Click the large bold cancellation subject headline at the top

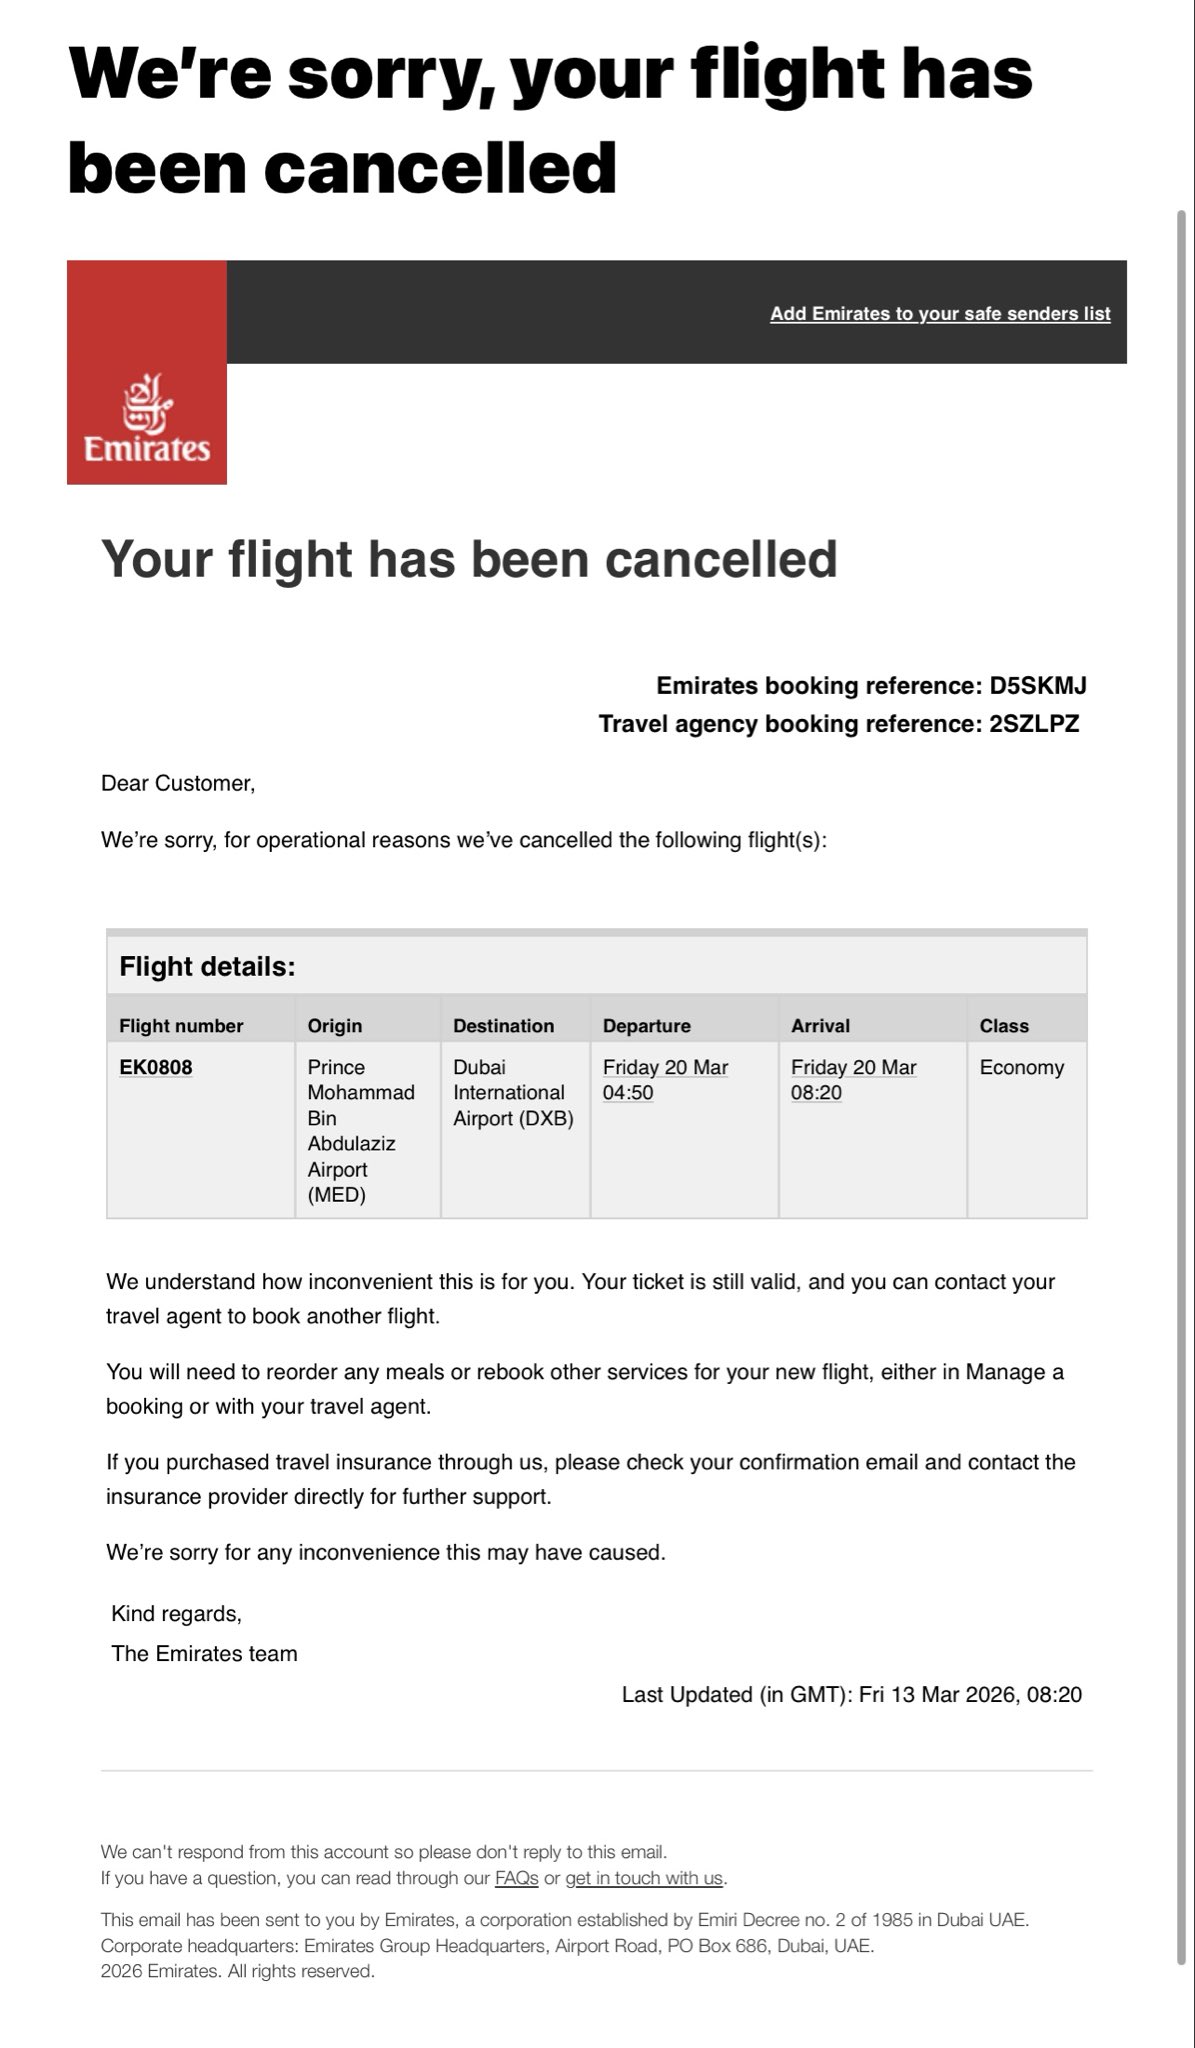pyautogui.click(x=550, y=120)
